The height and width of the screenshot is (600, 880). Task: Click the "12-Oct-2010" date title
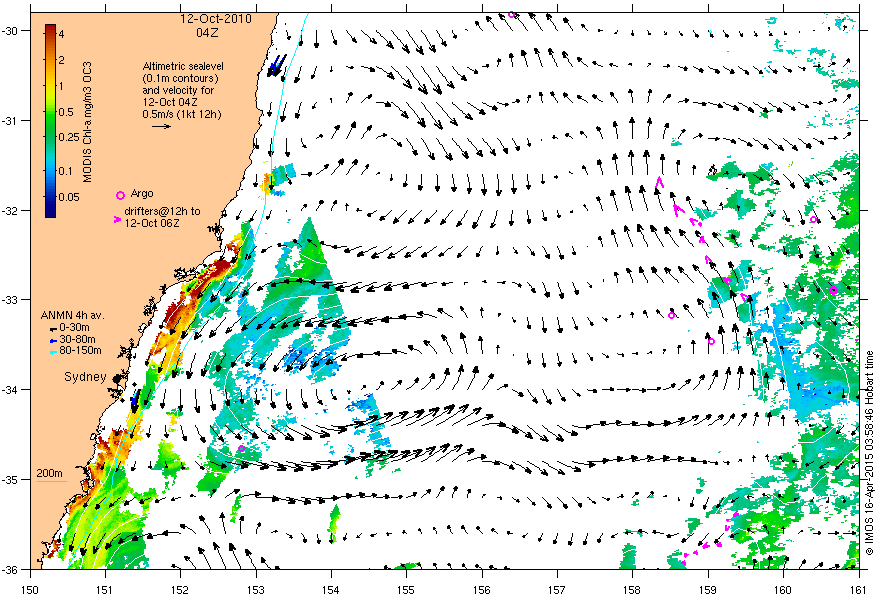click(x=216, y=19)
